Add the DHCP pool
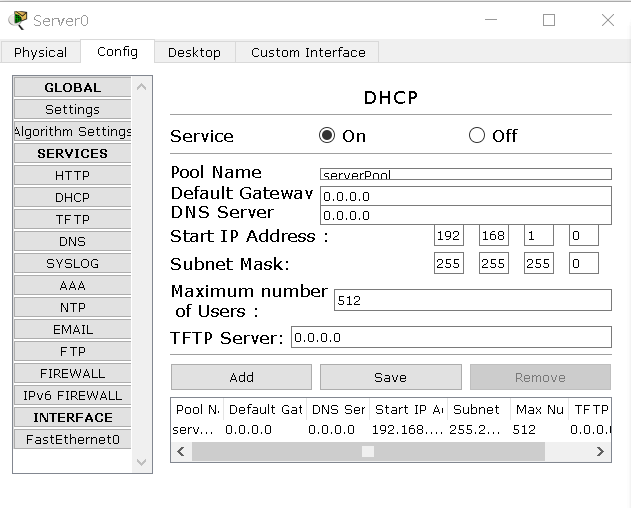Image resolution: width=631 pixels, height=508 pixels. click(x=241, y=377)
